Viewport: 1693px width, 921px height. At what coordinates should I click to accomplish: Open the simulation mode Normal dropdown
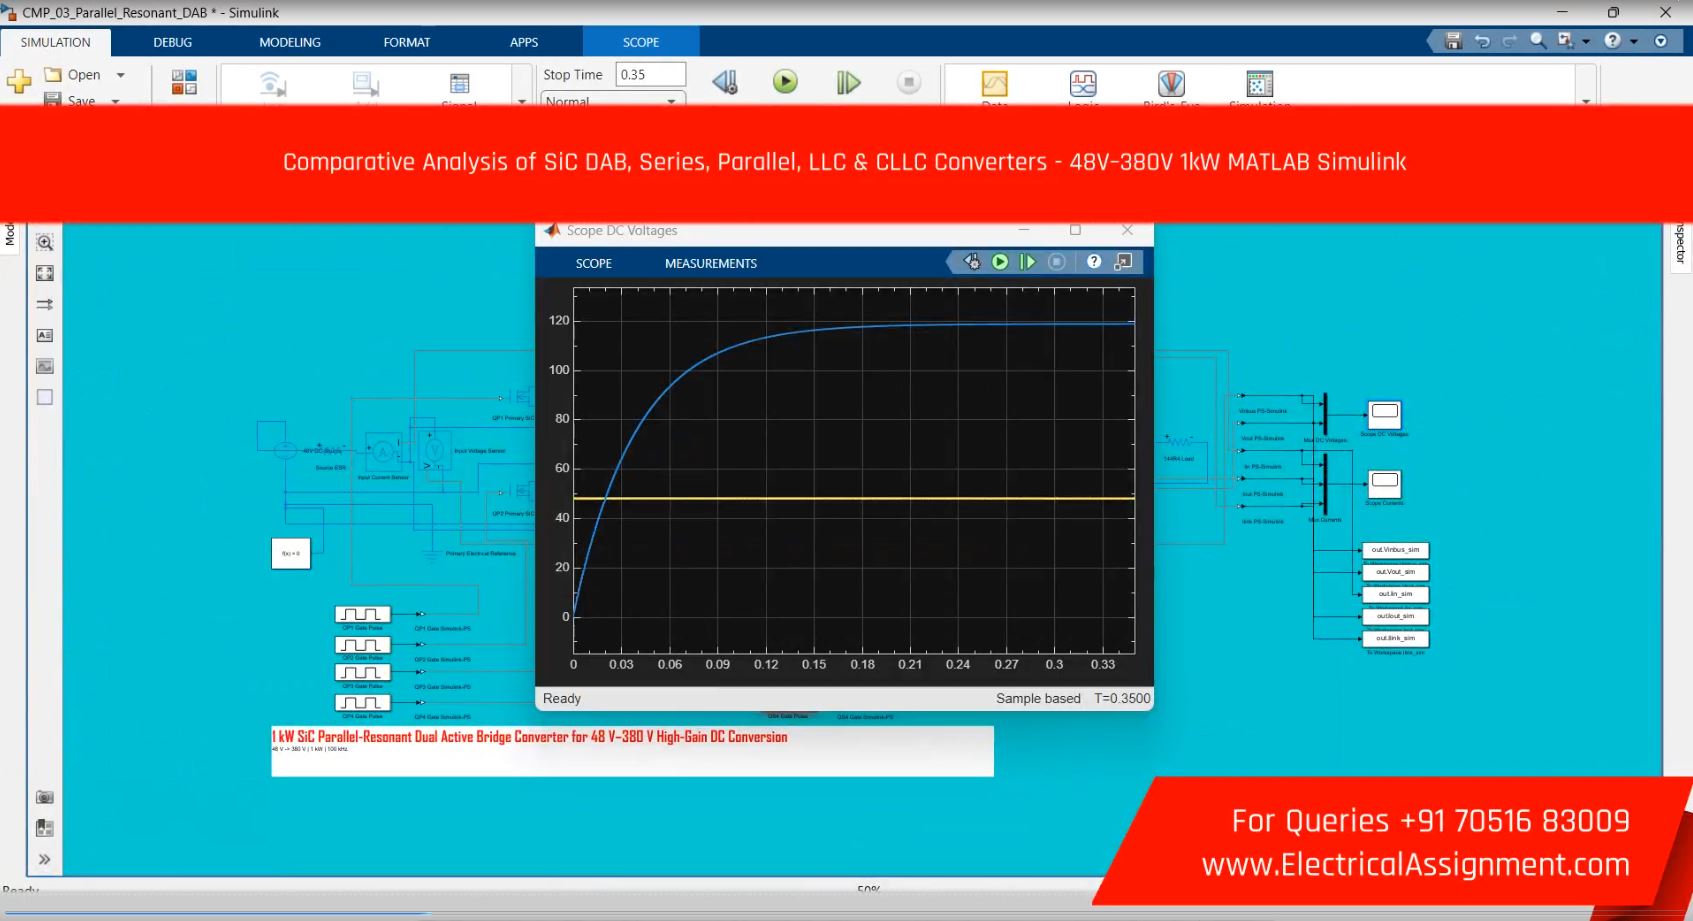[x=613, y=100]
